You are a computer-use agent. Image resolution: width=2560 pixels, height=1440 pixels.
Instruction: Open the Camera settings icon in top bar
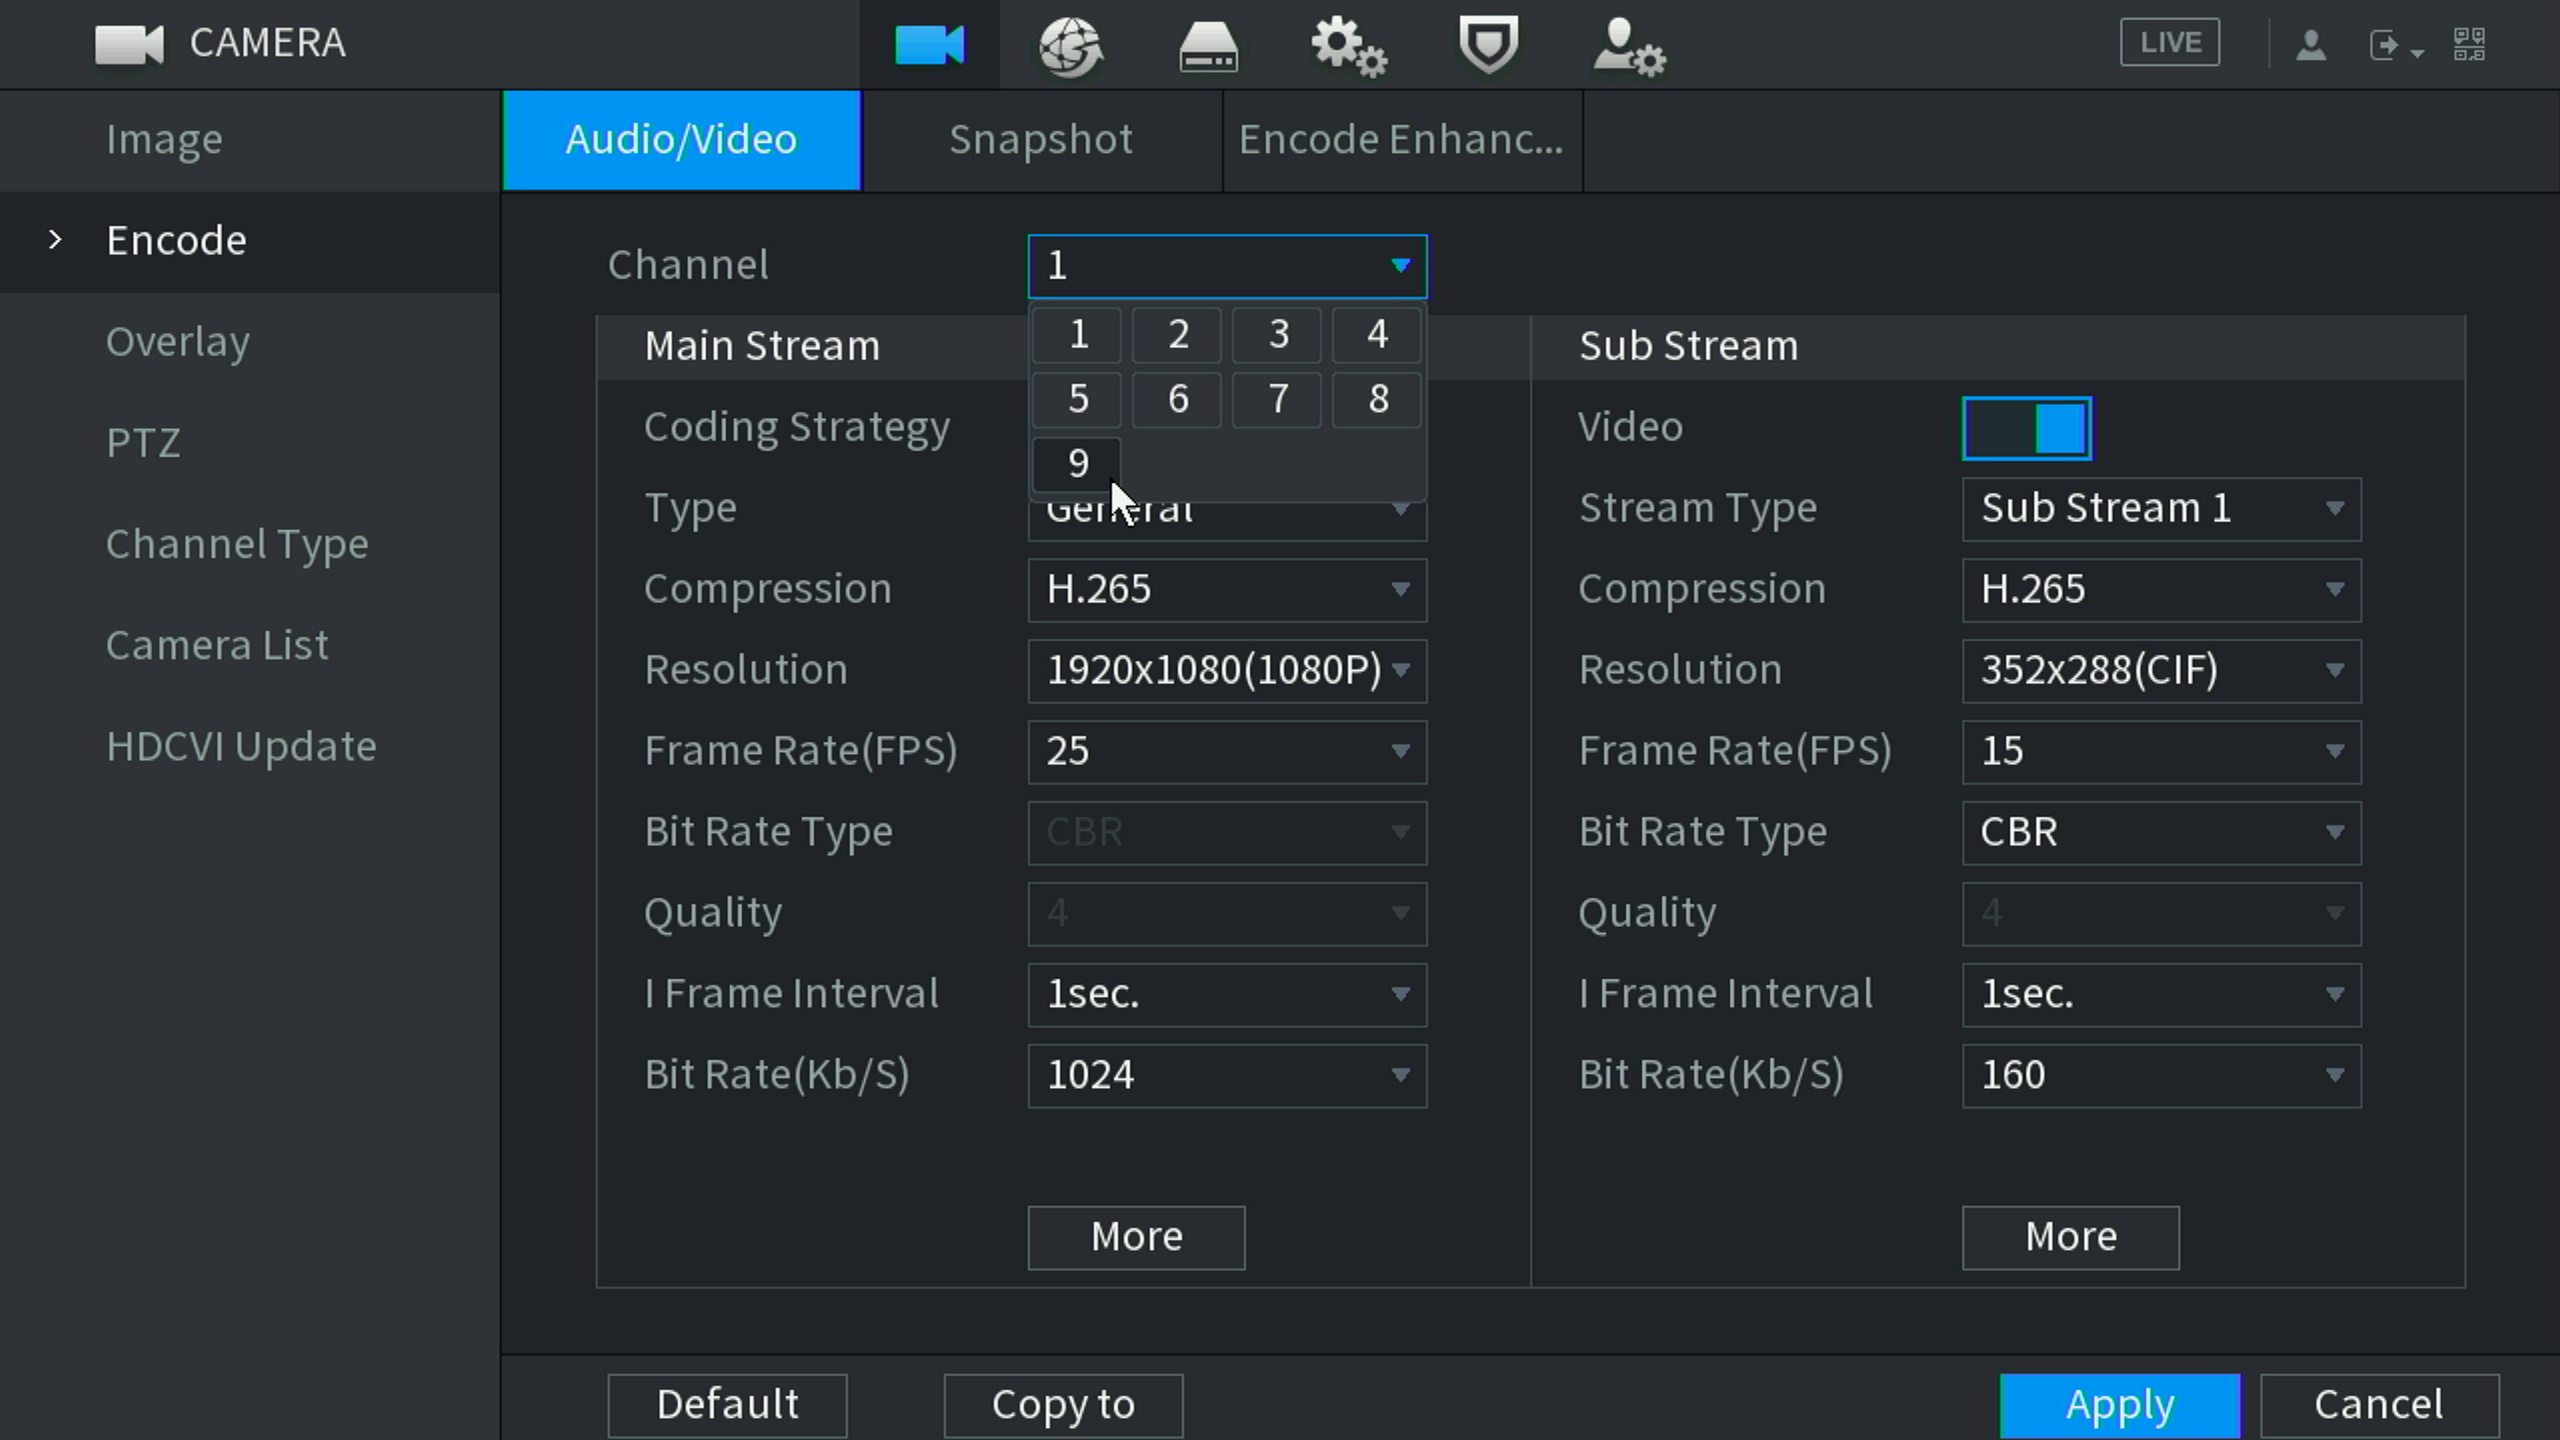coord(929,45)
